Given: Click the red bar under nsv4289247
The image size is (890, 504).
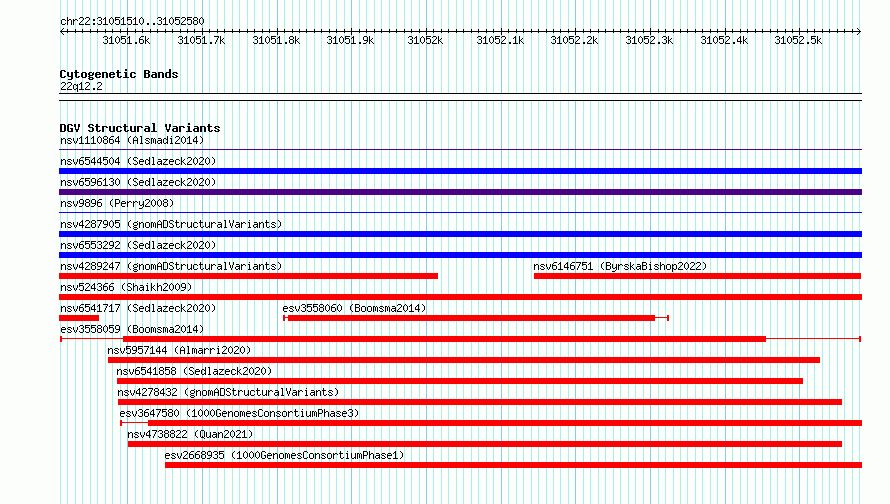Looking at the screenshot, I should tap(249, 276).
